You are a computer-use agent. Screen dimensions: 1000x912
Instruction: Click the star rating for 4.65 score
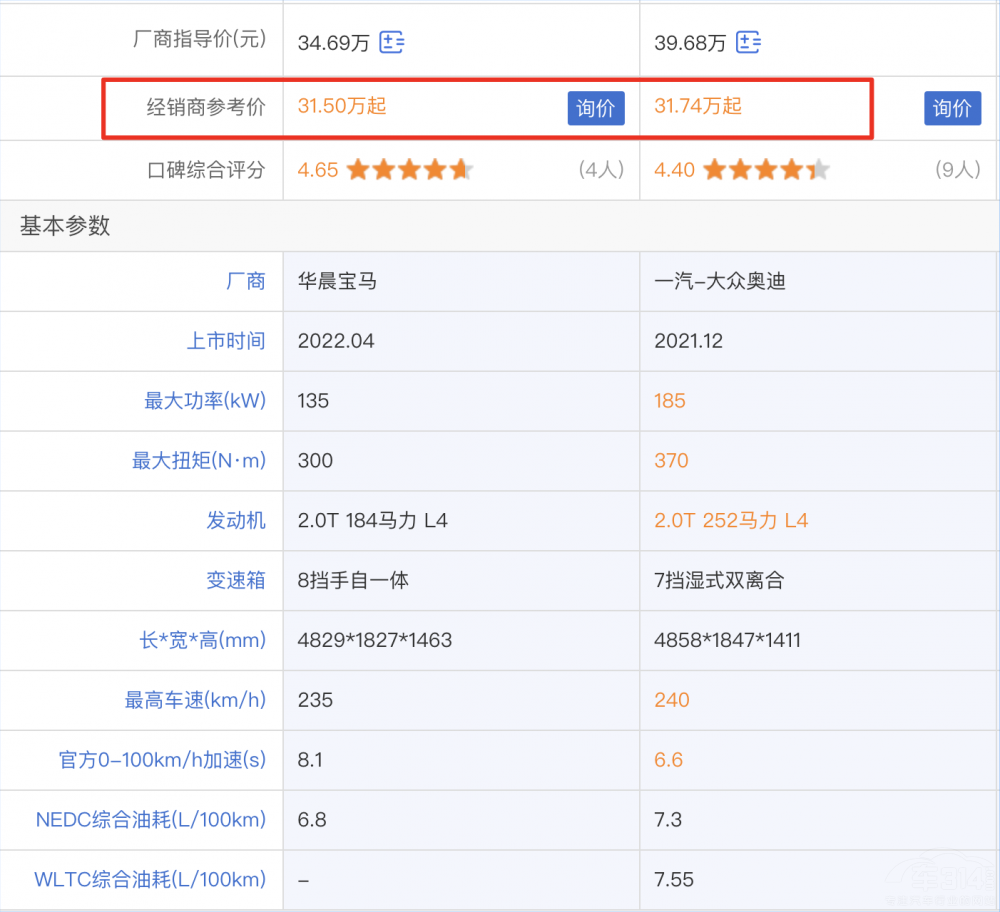click(x=409, y=170)
